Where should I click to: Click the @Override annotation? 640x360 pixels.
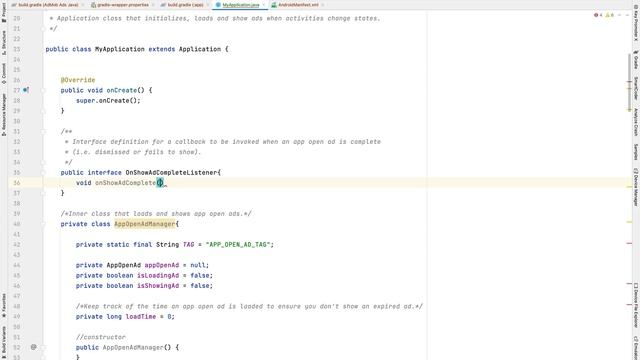click(x=78, y=80)
